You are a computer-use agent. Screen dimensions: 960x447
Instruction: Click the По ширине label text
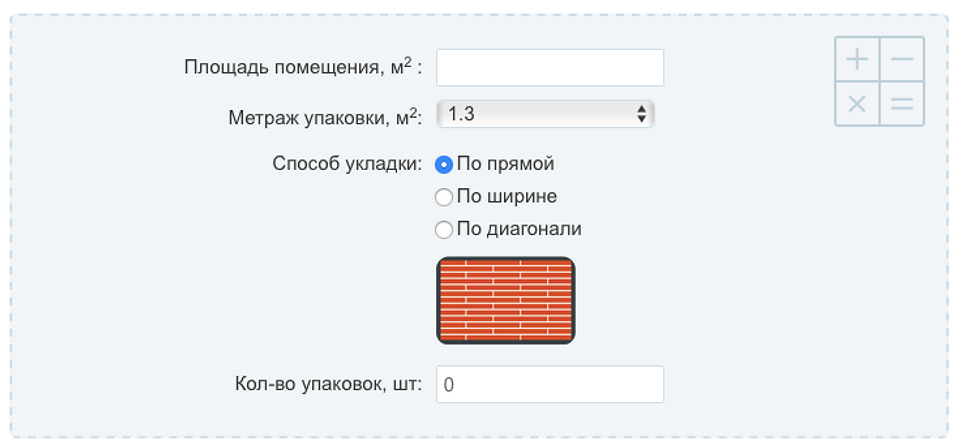pyautogui.click(x=507, y=197)
